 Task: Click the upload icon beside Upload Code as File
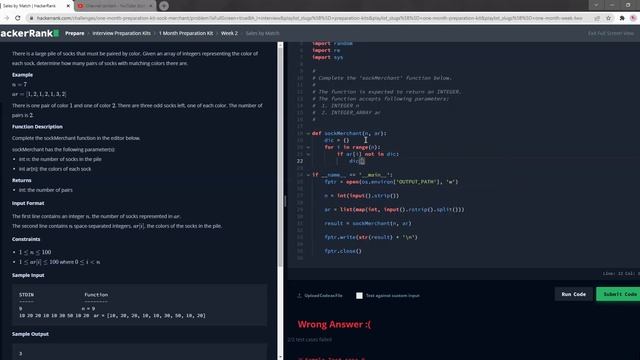point(299,295)
